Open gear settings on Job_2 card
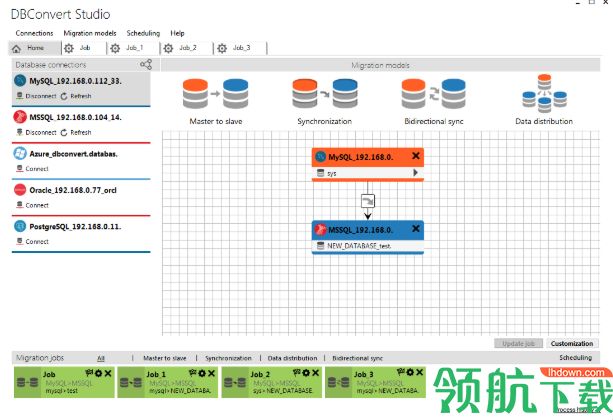 pyautogui.click(x=306, y=373)
